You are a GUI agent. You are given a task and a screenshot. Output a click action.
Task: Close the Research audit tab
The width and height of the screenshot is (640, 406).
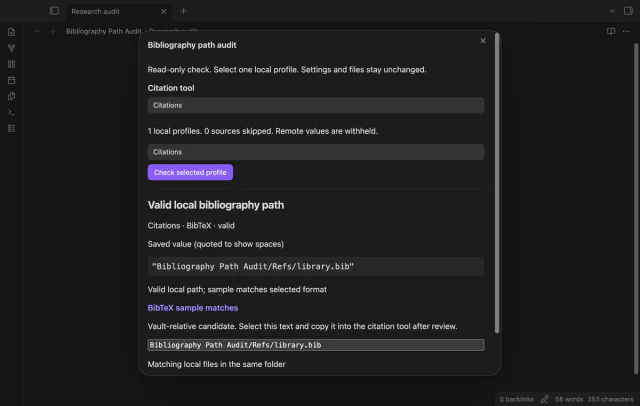(164, 11)
